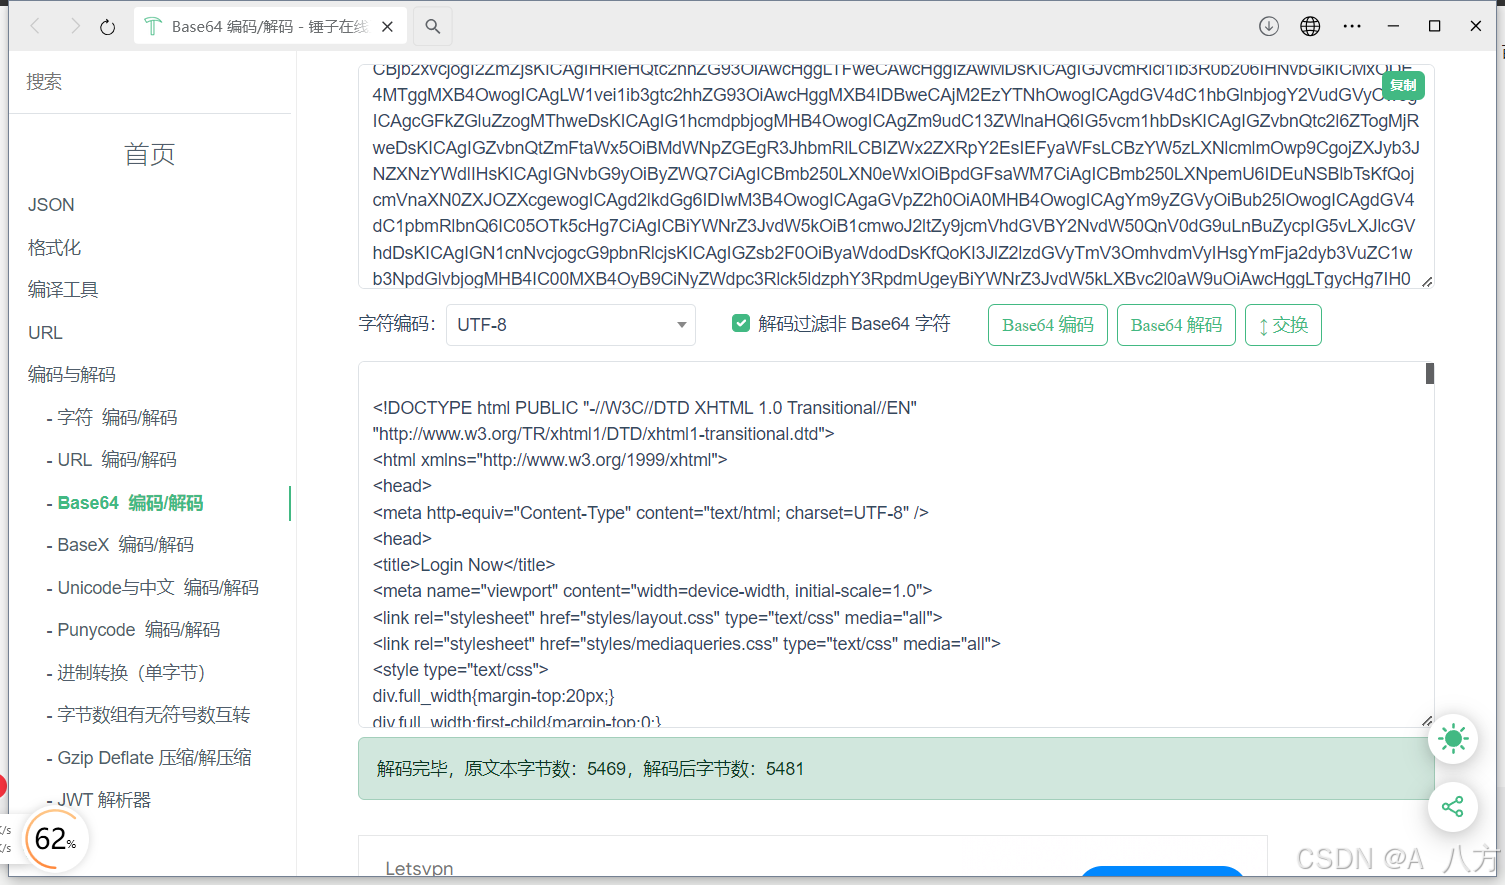Click the Base64 编码 button

pyautogui.click(x=1047, y=324)
